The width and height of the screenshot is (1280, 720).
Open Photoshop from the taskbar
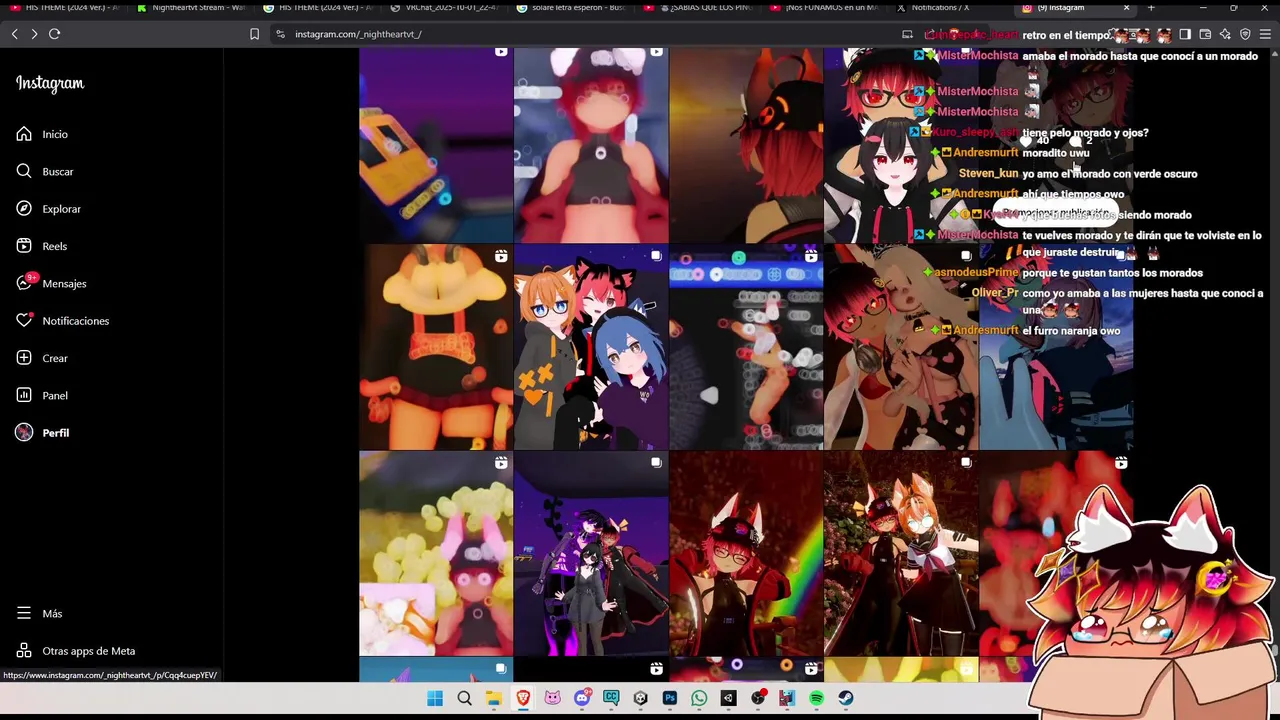(x=670, y=699)
